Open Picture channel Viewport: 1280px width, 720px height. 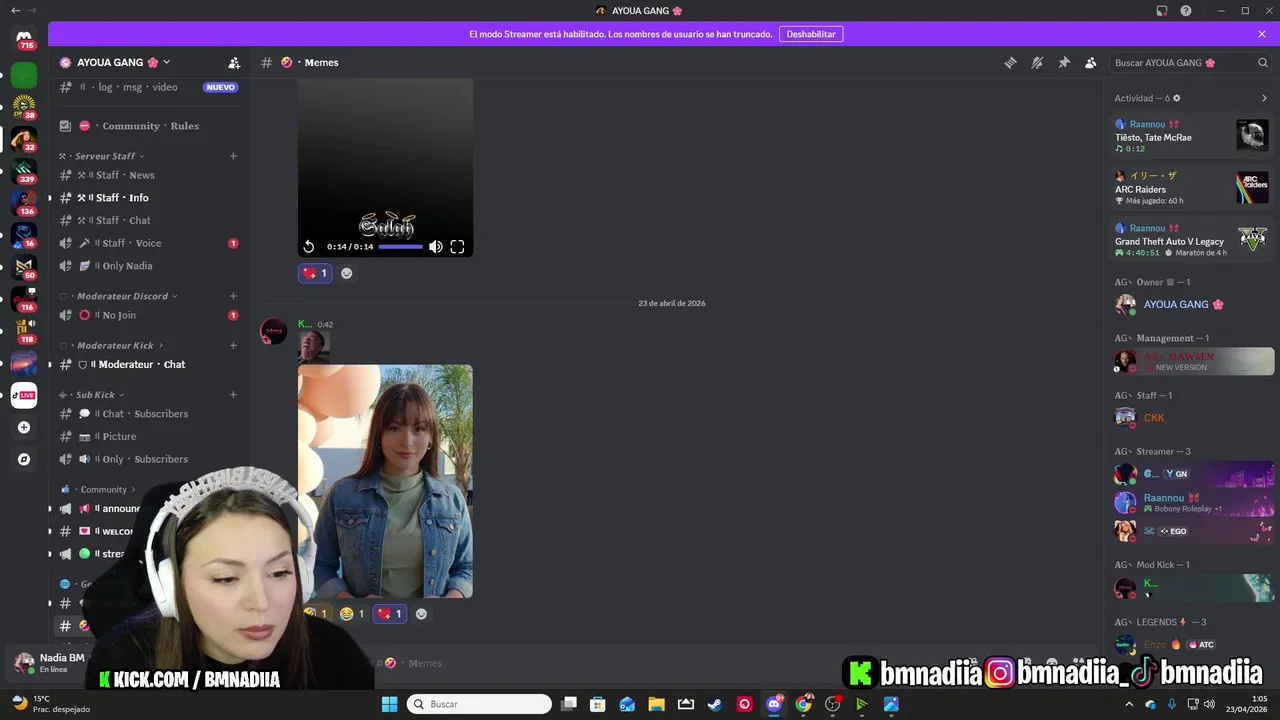148,436
